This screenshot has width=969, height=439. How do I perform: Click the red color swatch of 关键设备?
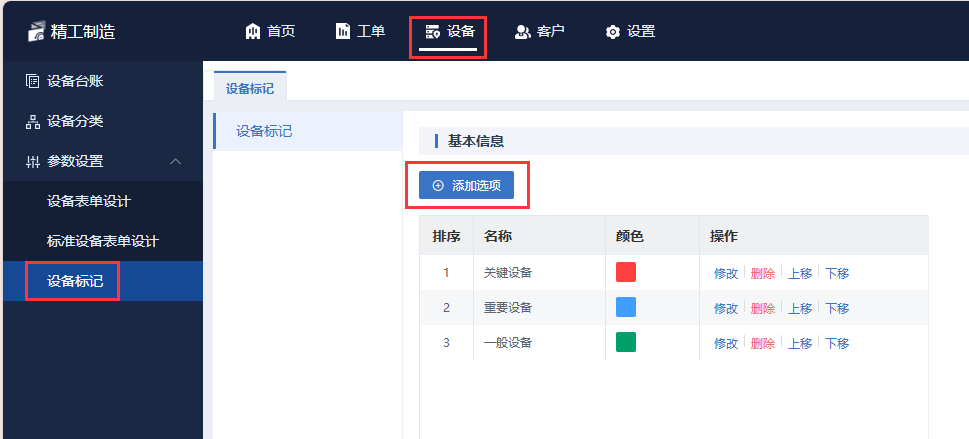pos(626,272)
